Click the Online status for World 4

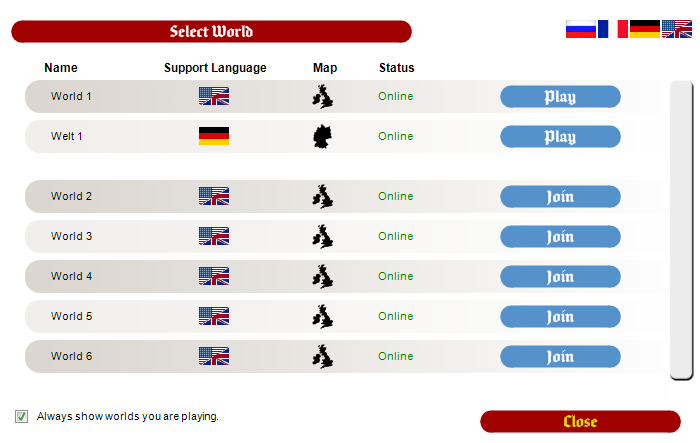click(396, 276)
